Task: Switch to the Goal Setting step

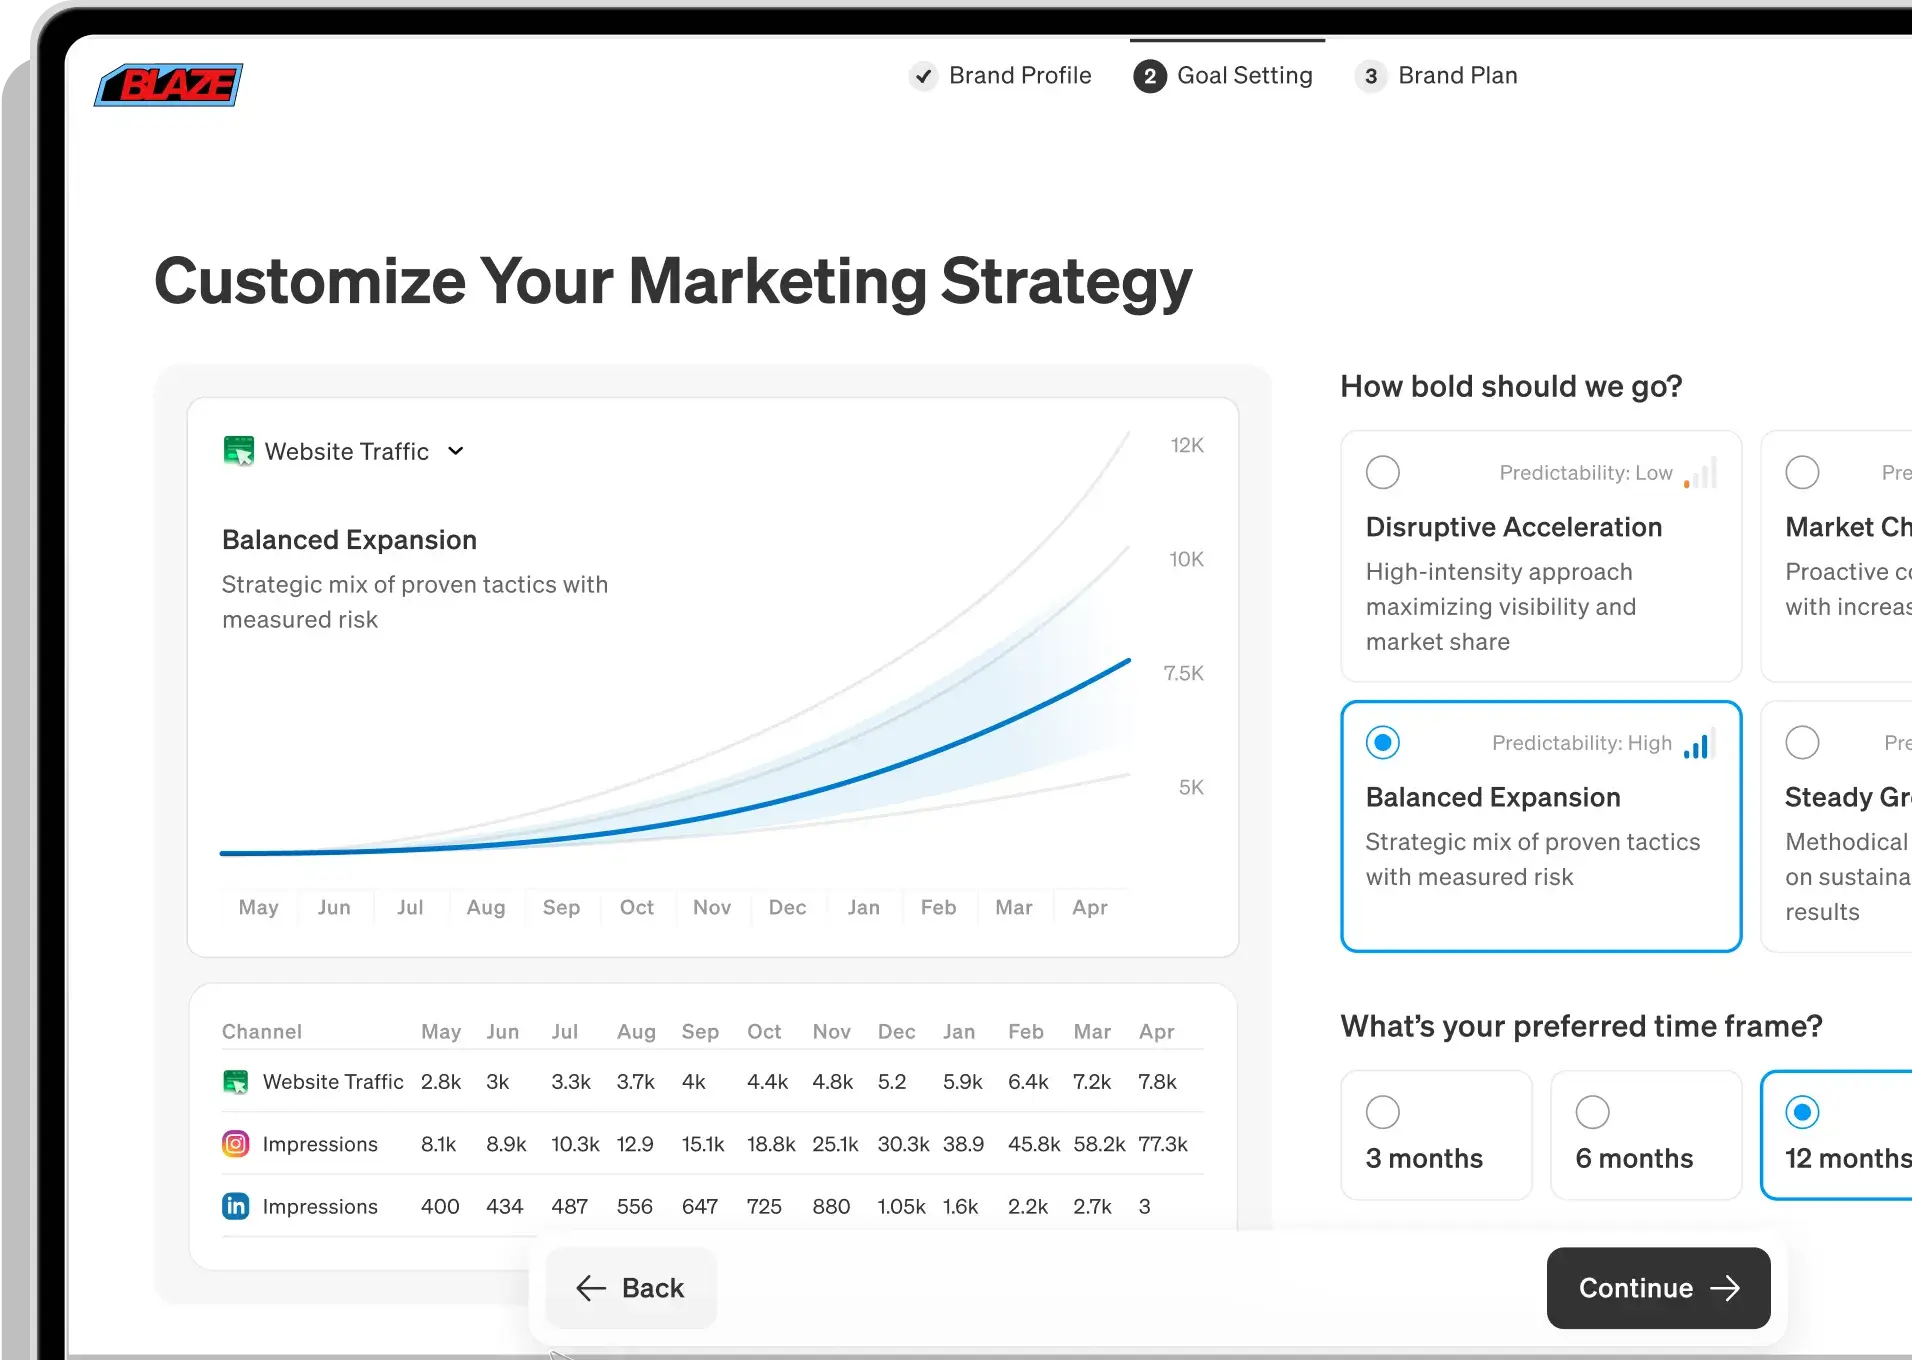Action: click(1225, 76)
